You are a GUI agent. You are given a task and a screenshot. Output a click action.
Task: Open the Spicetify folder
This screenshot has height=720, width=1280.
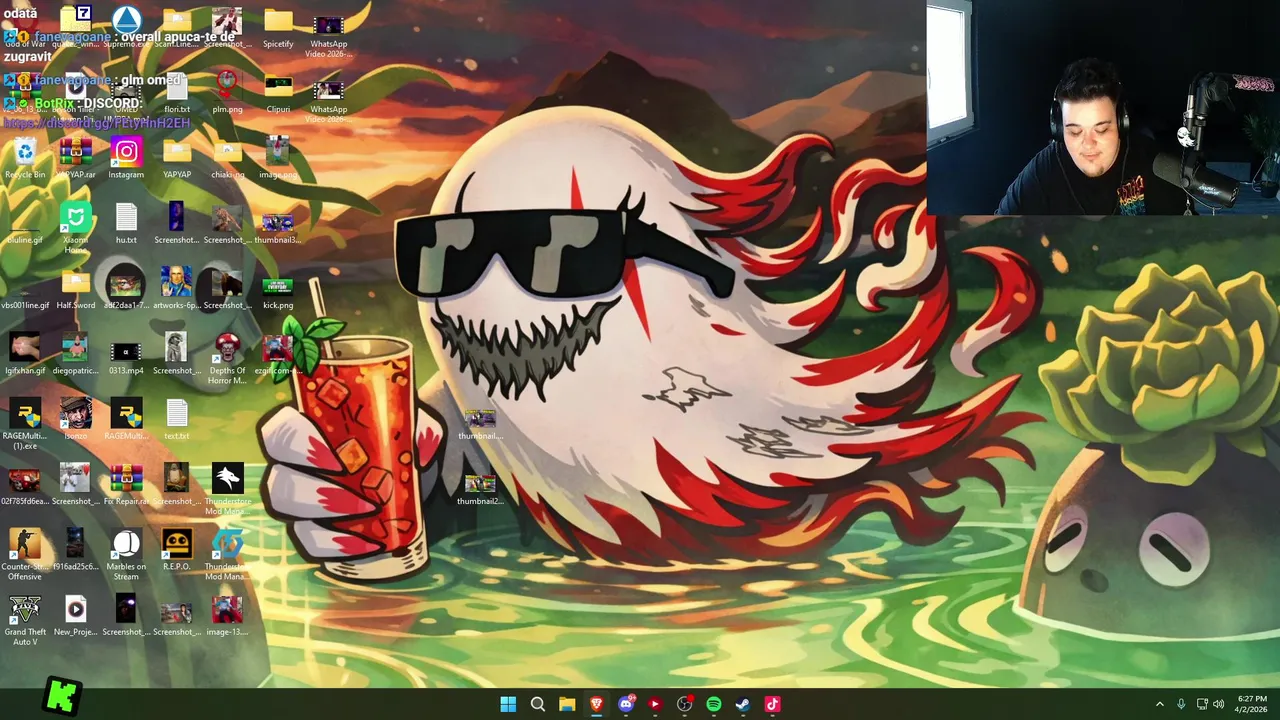point(278,27)
